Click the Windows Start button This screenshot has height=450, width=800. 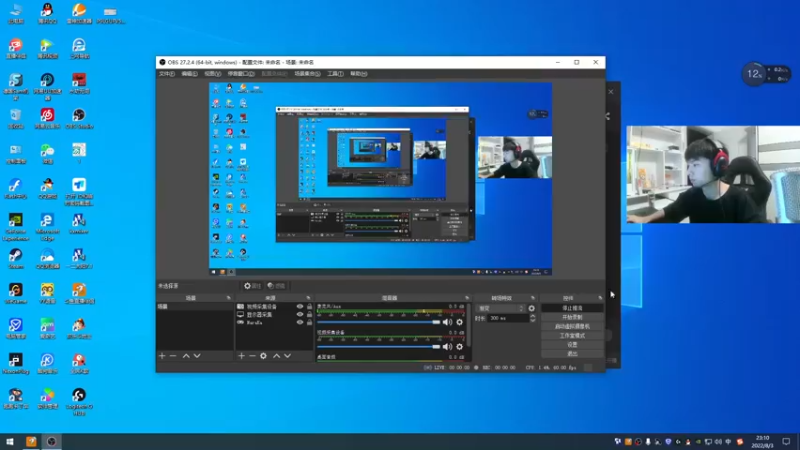click(10, 441)
